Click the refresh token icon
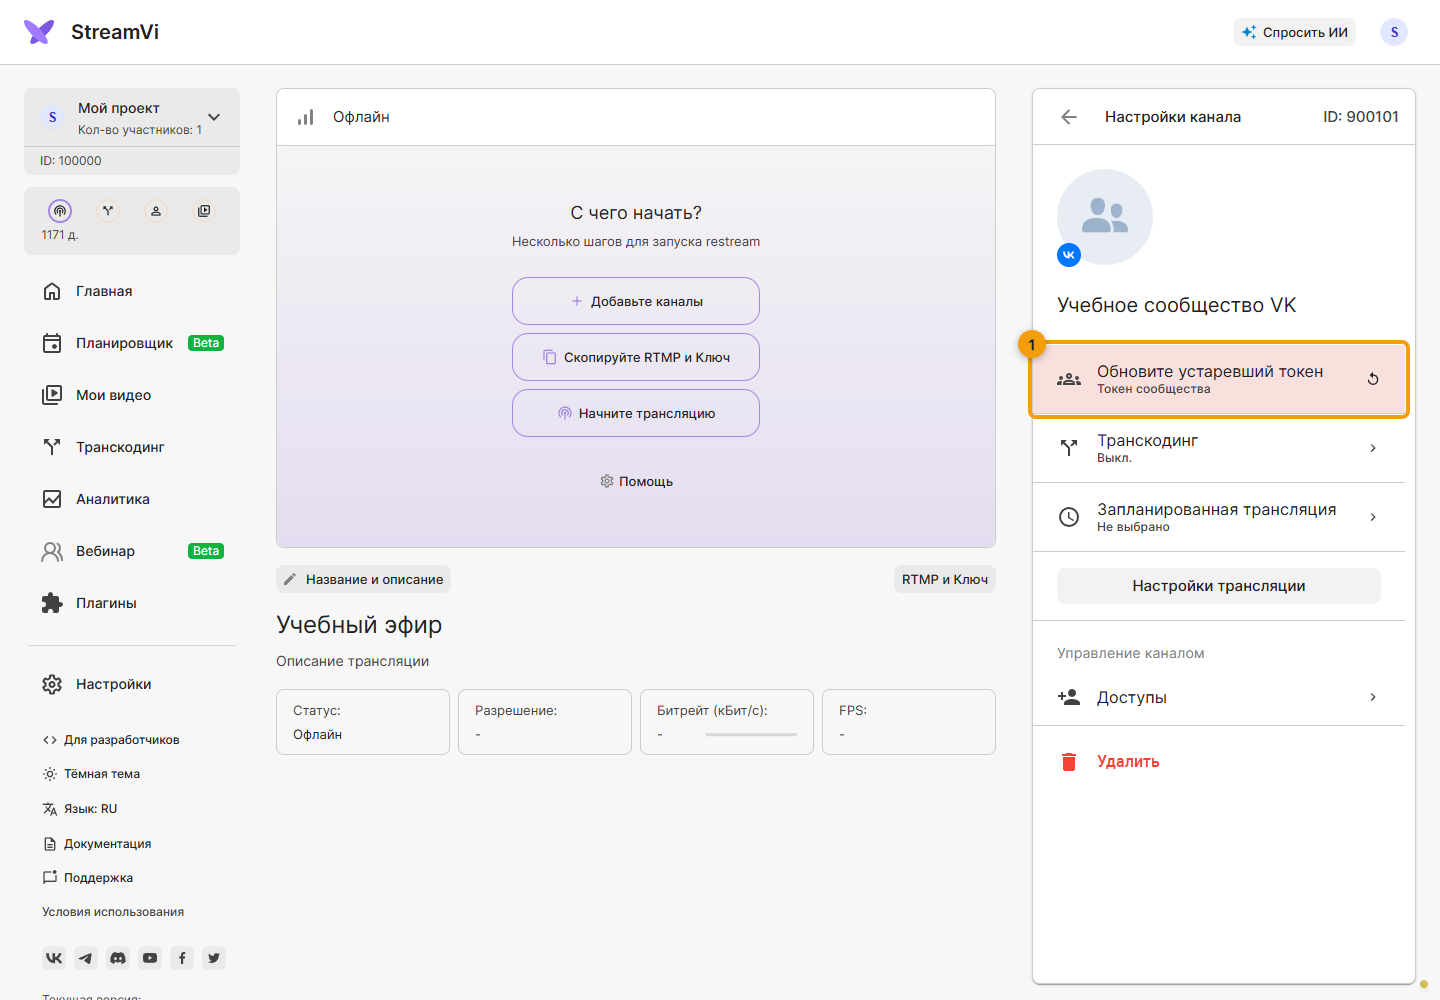1440x1000 pixels. point(1373,379)
